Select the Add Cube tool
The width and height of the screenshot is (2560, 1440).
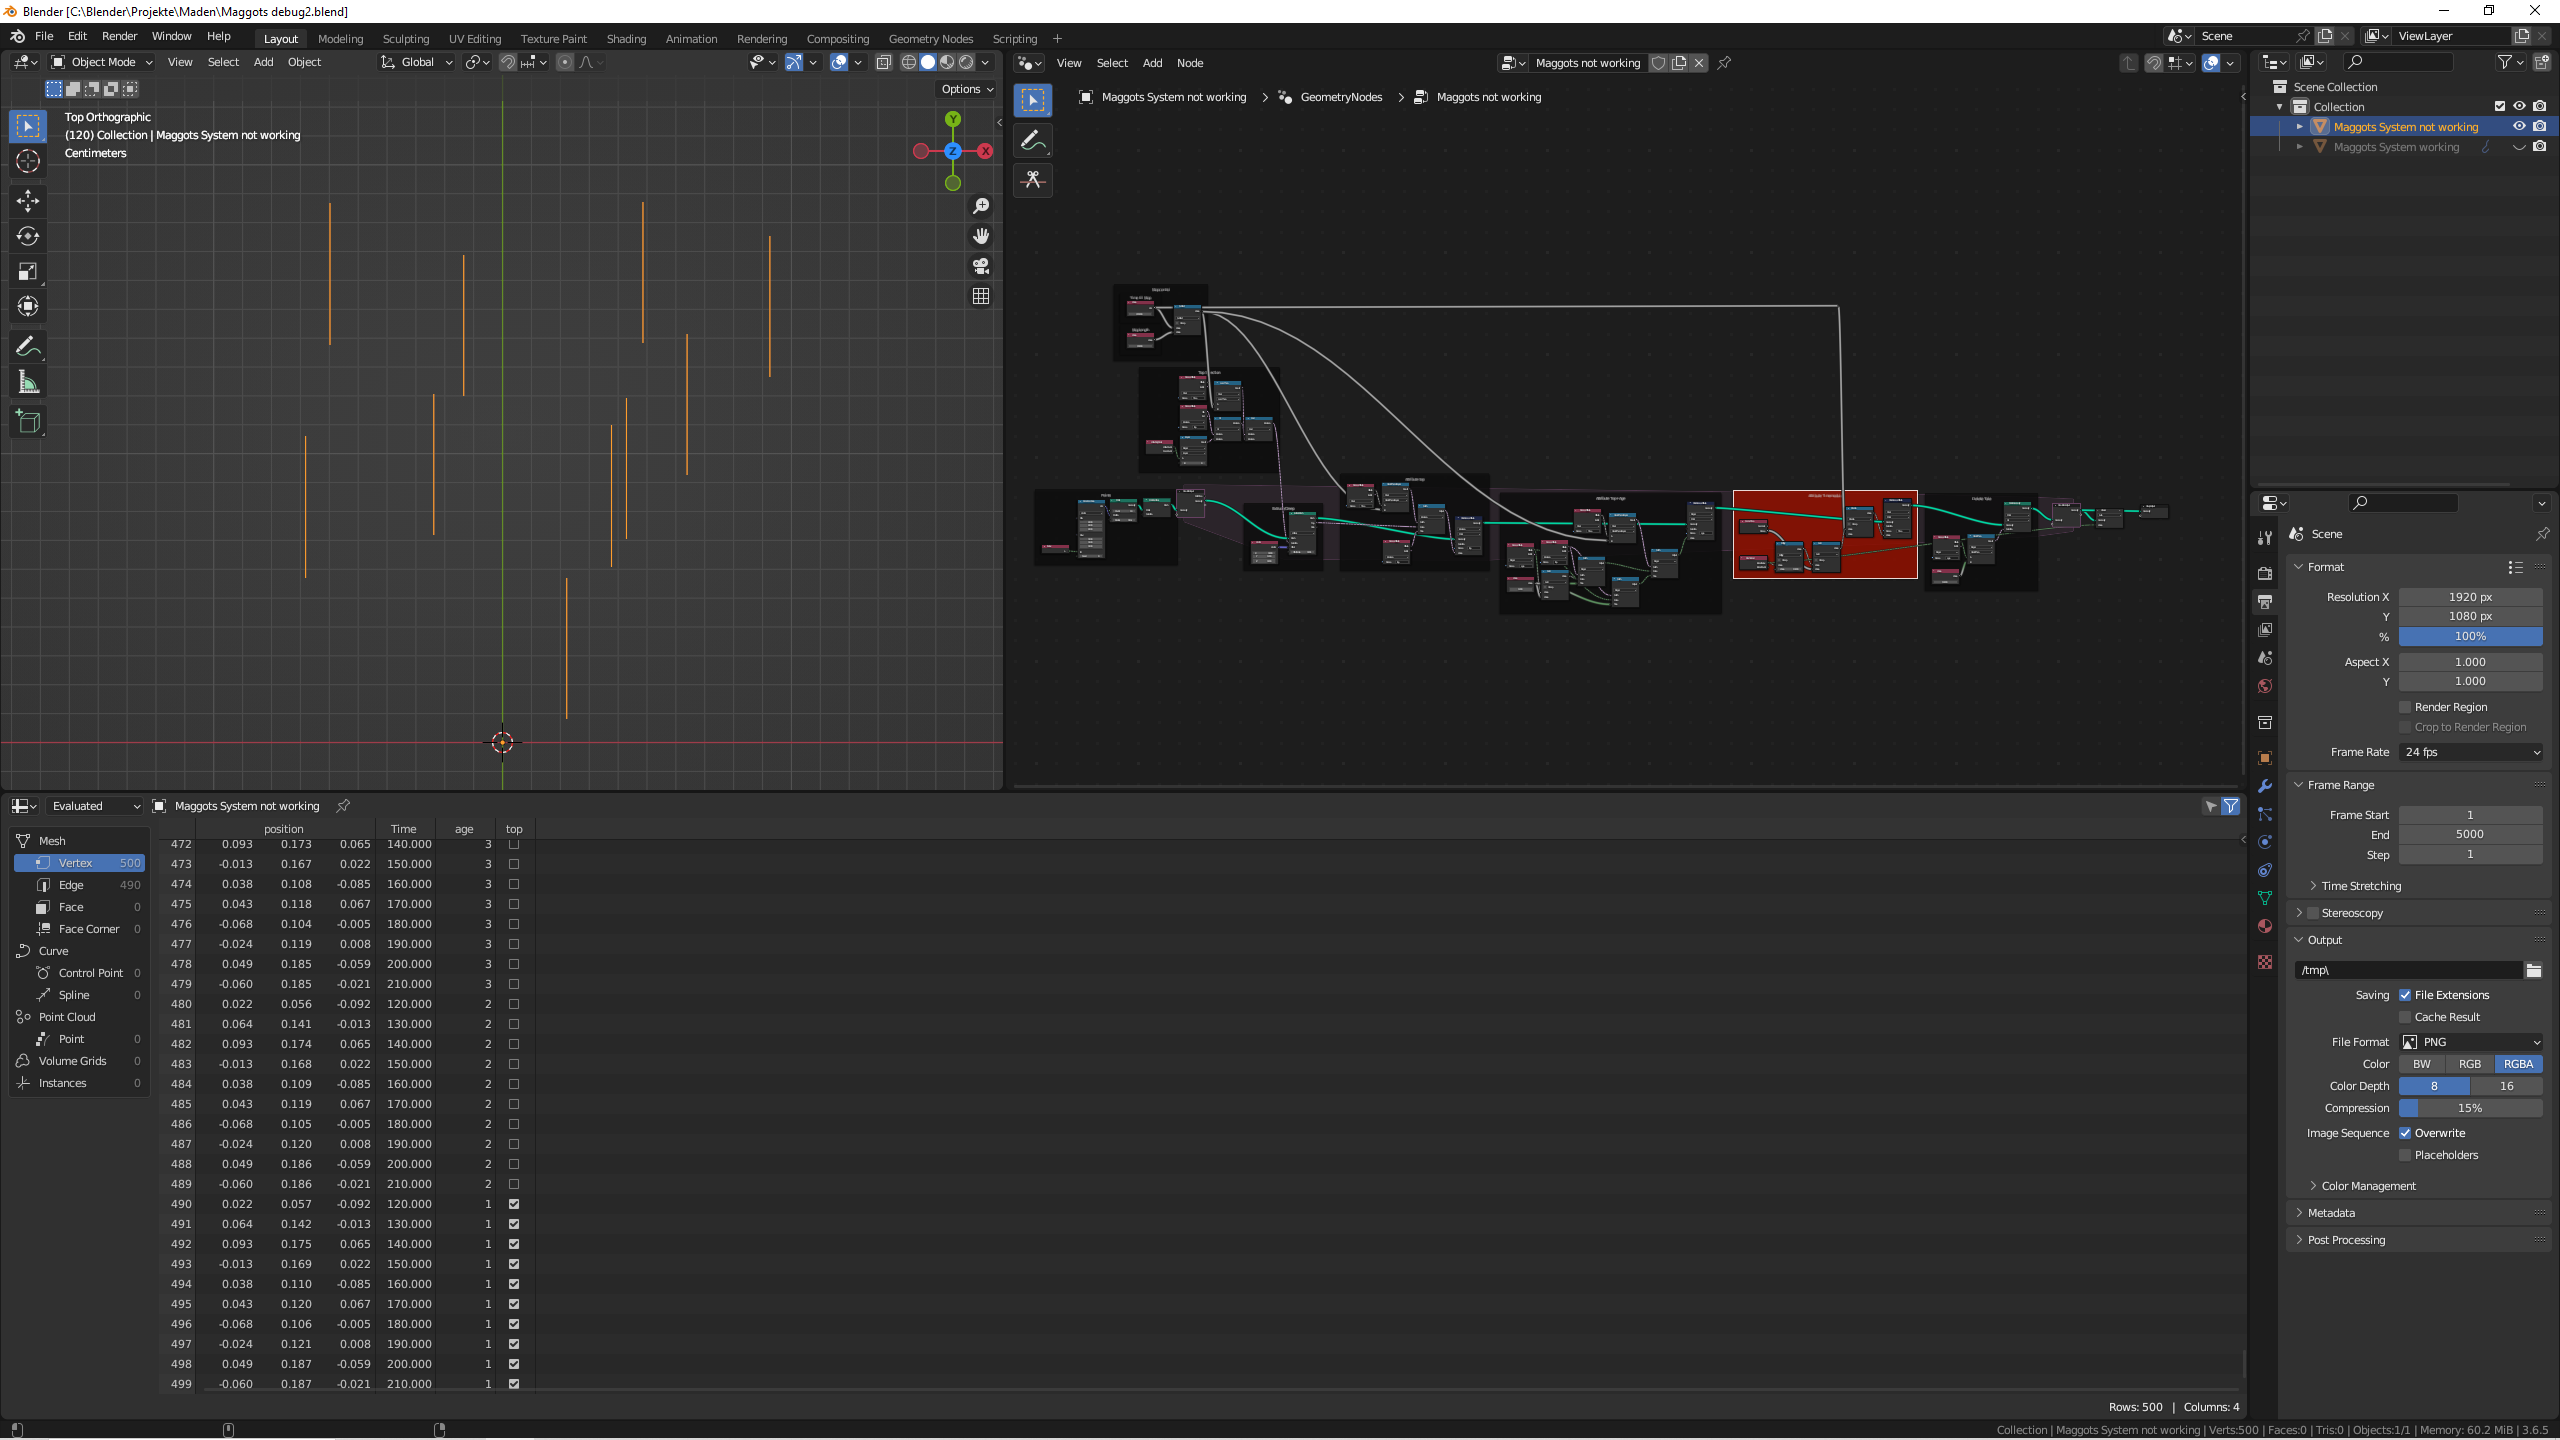click(x=28, y=422)
